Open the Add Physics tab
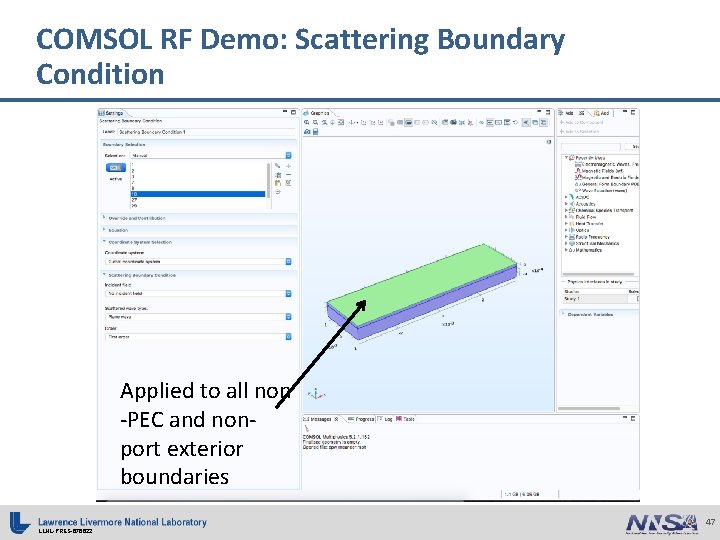The image size is (720, 540). pyautogui.click(x=570, y=113)
